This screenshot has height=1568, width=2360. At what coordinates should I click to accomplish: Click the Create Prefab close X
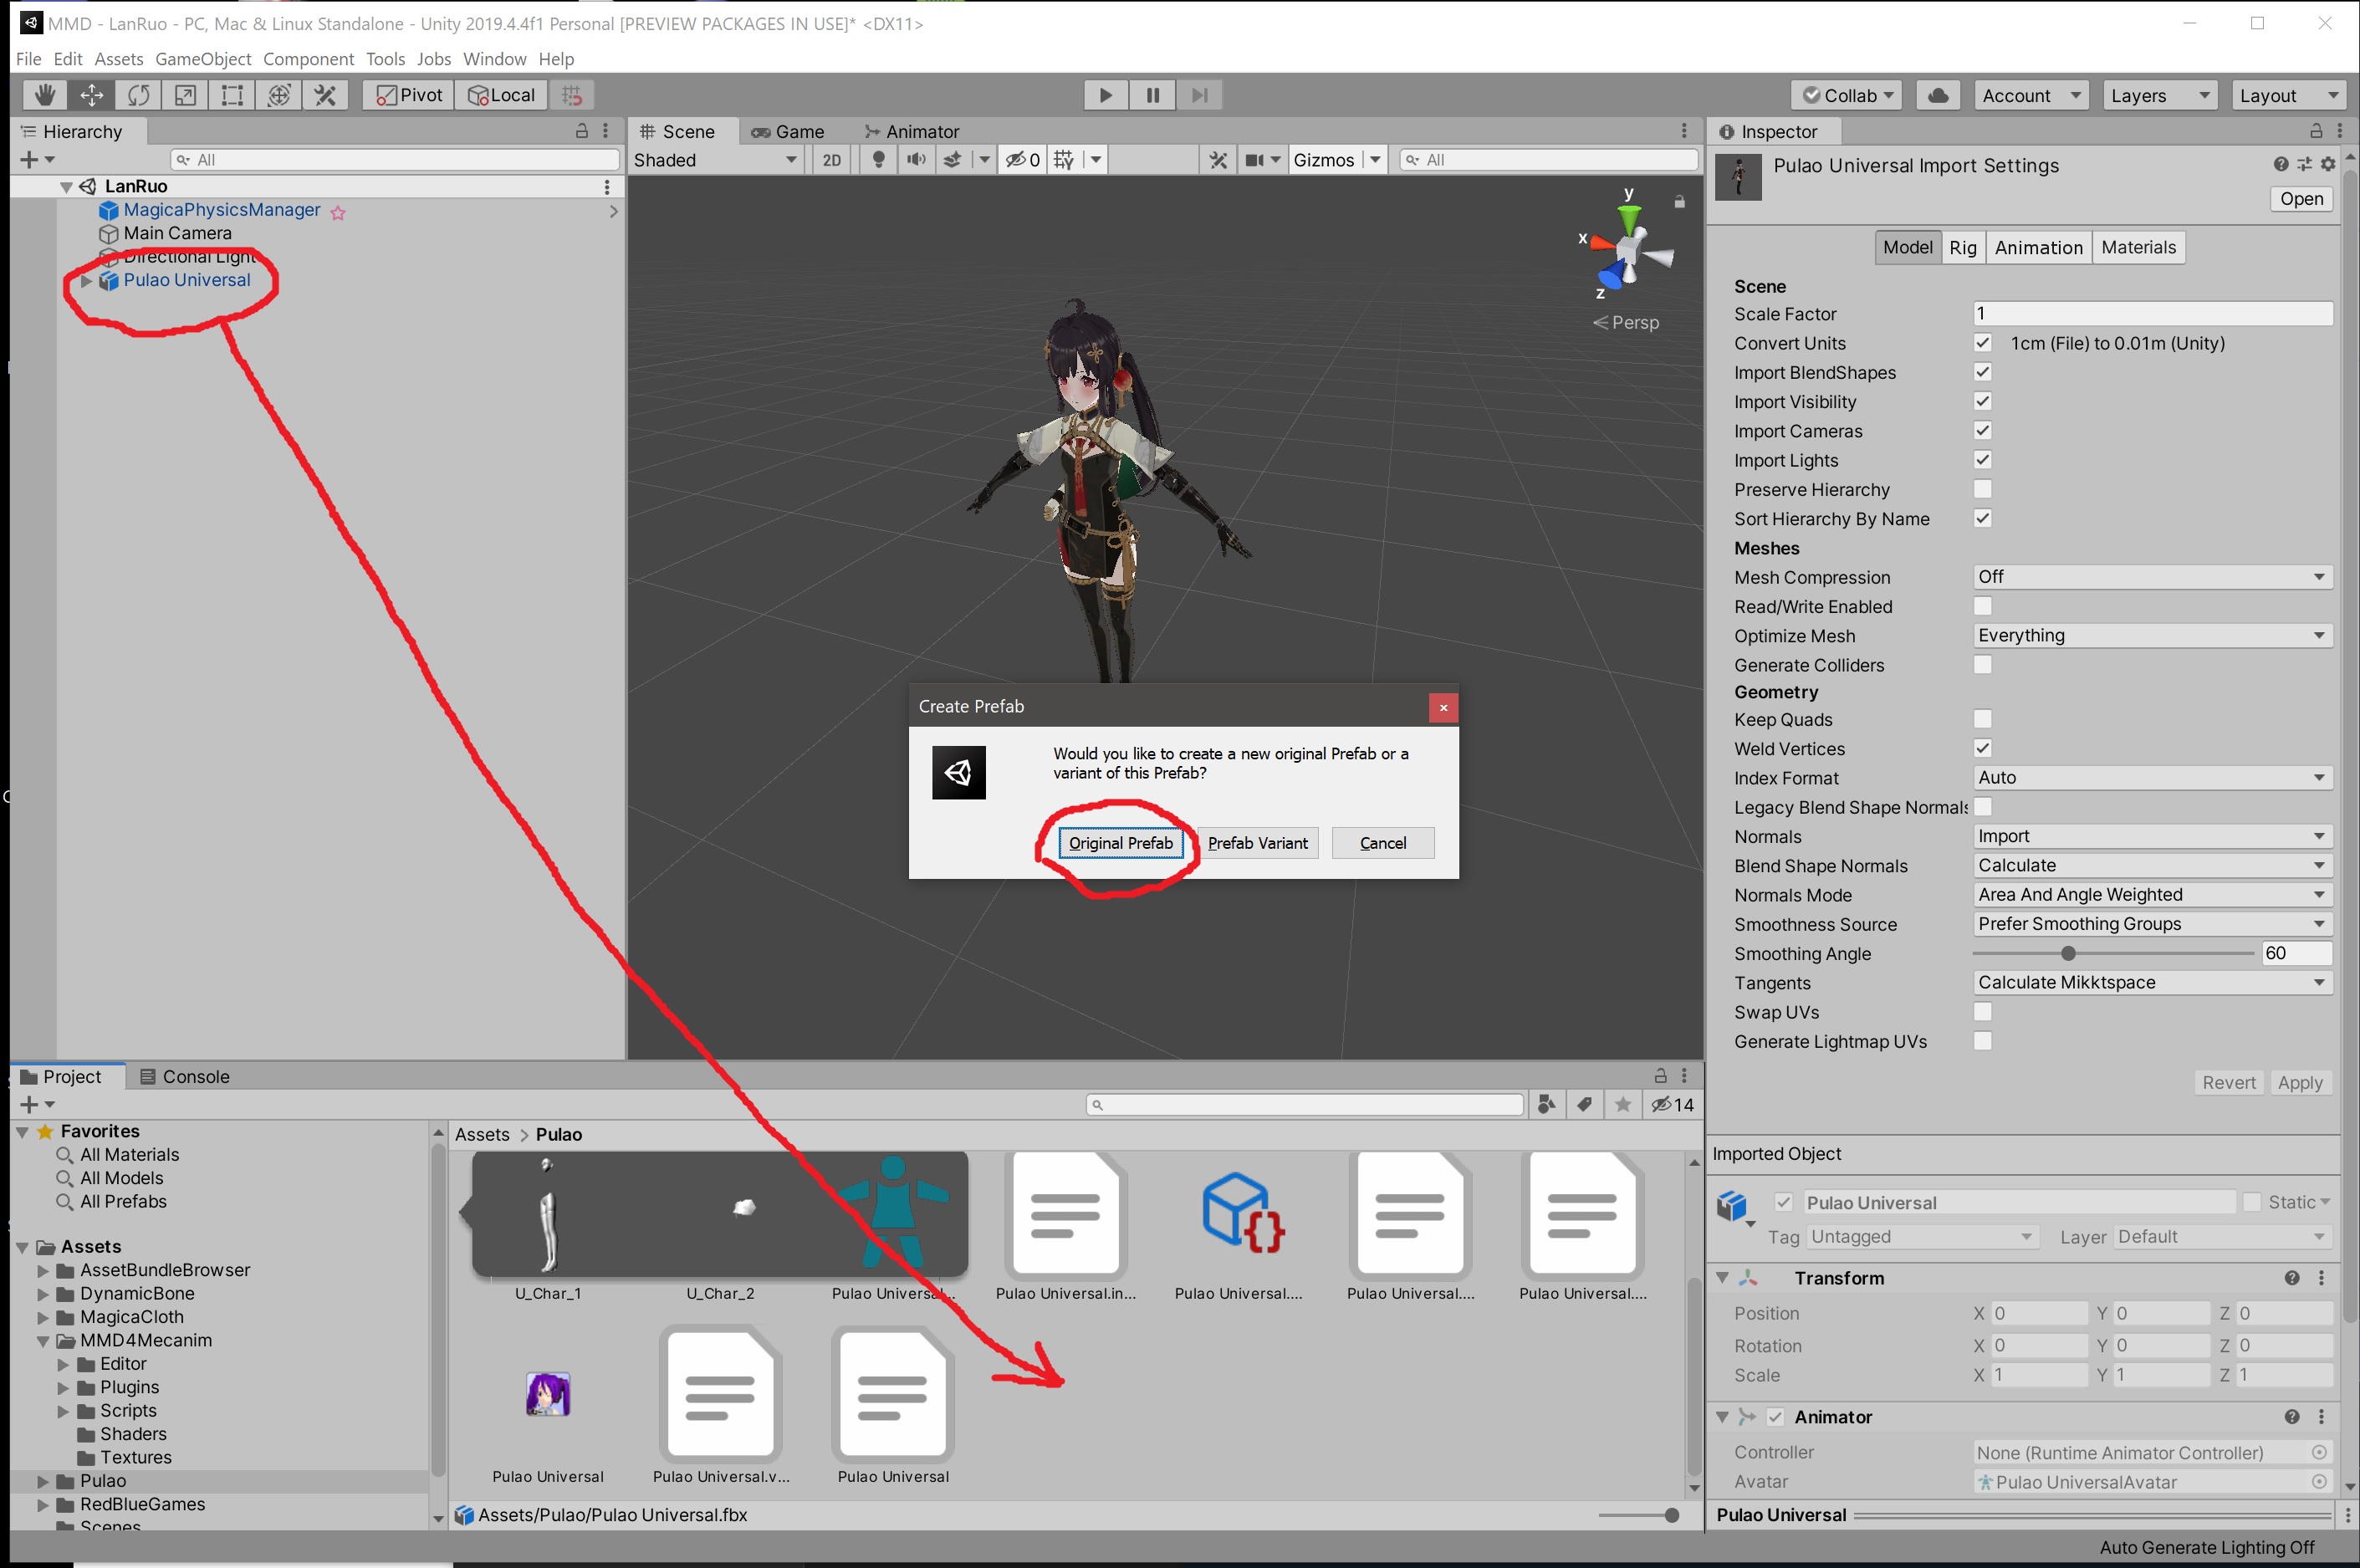1442,707
